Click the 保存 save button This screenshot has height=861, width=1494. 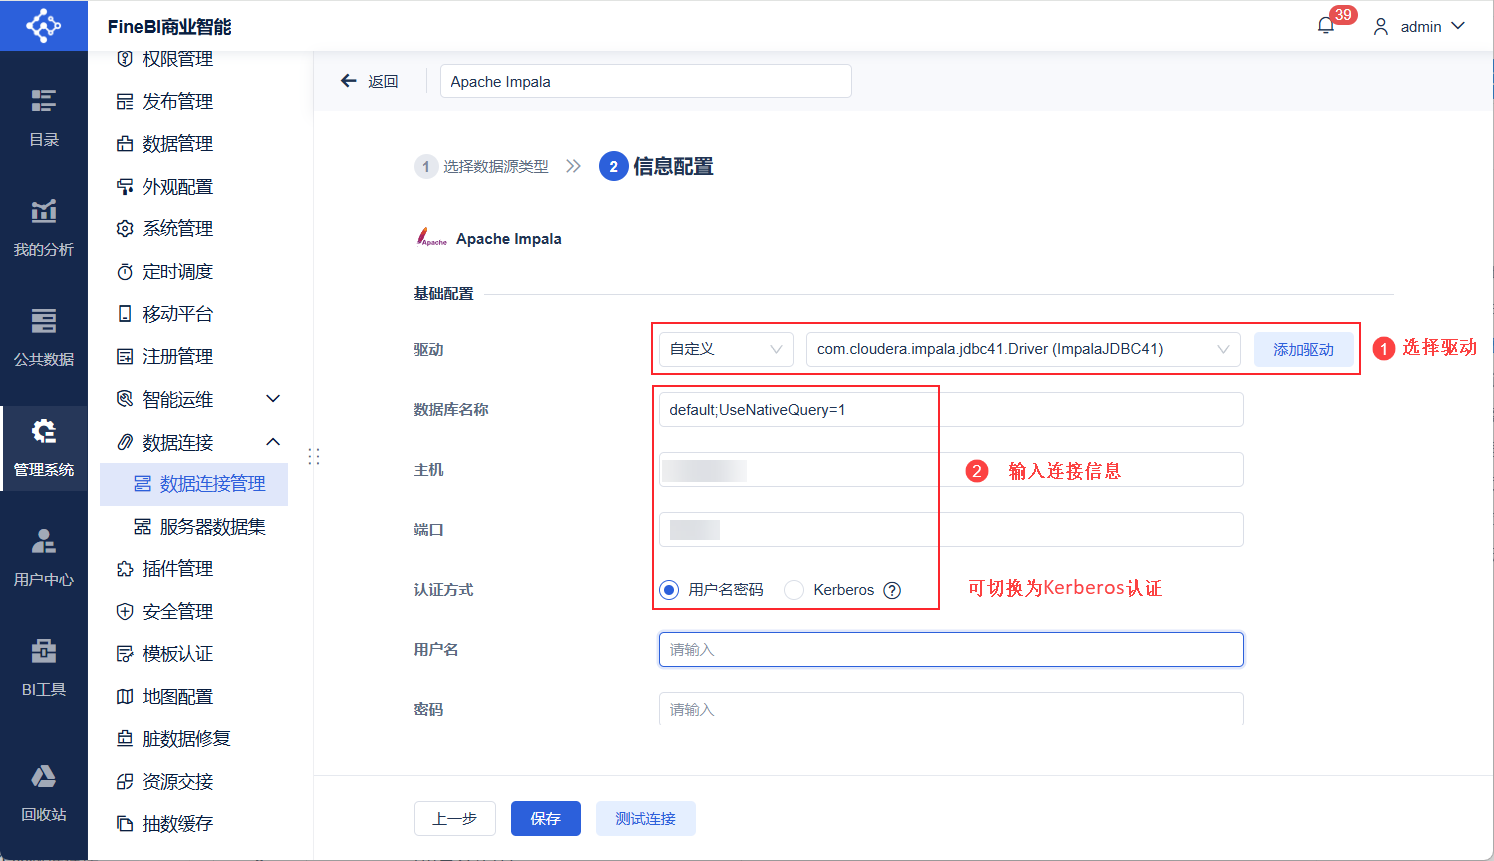click(546, 818)
